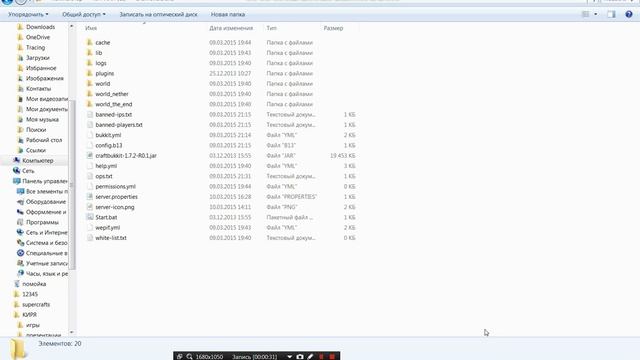The image size is (640, 360).
Task: Select the banned-players.txt file
Action: coord(119,125)
